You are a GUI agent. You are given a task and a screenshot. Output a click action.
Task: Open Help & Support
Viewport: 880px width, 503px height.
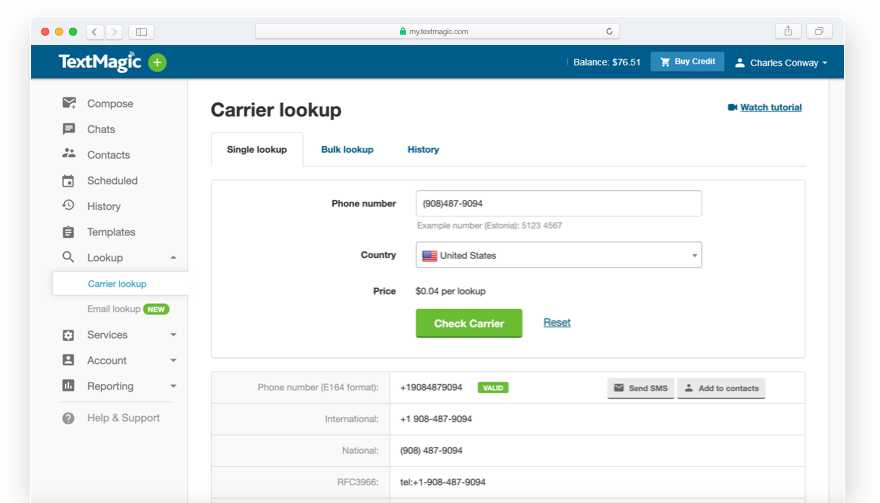(x=123, y=418)
